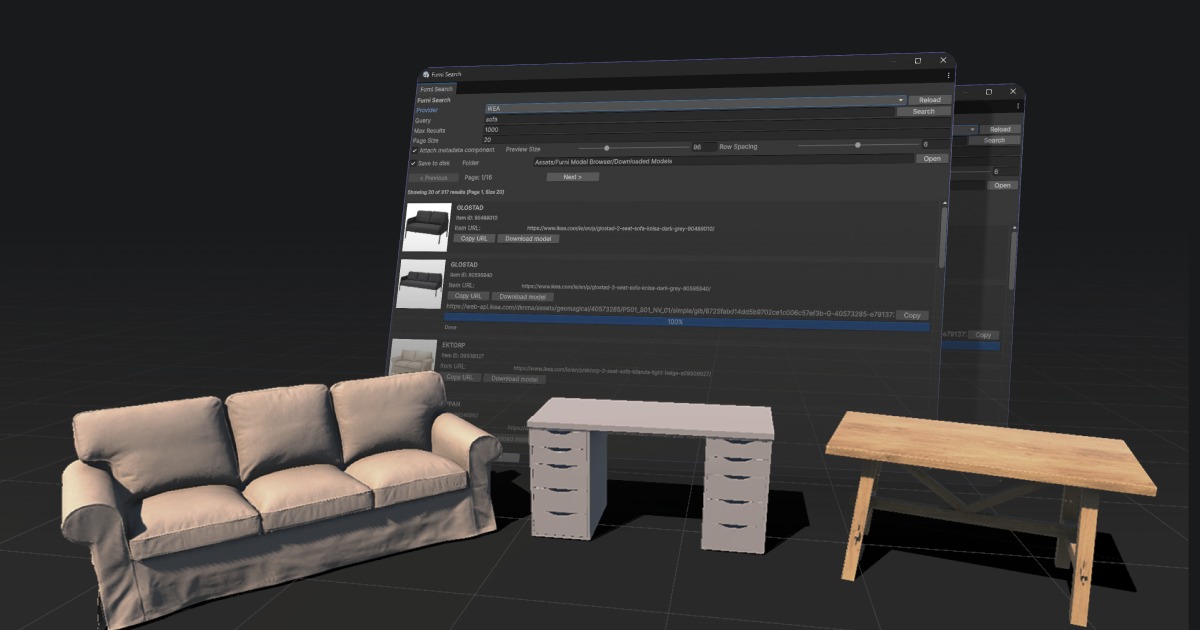This screenshot has width=1200, height=630.
Task: Click the 'Showing 20 of 317 results' text
Action: coord(456,191)
